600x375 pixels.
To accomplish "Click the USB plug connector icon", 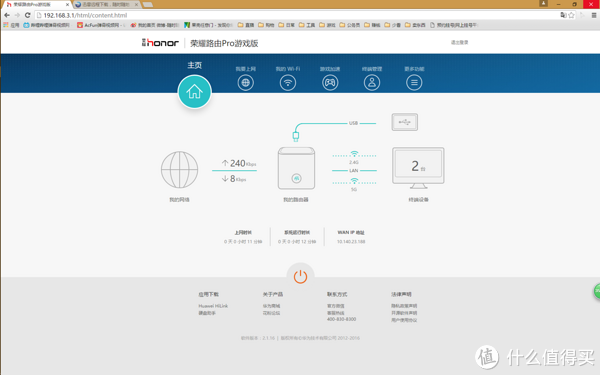I will pyautogui.click(x=296, y=136).
